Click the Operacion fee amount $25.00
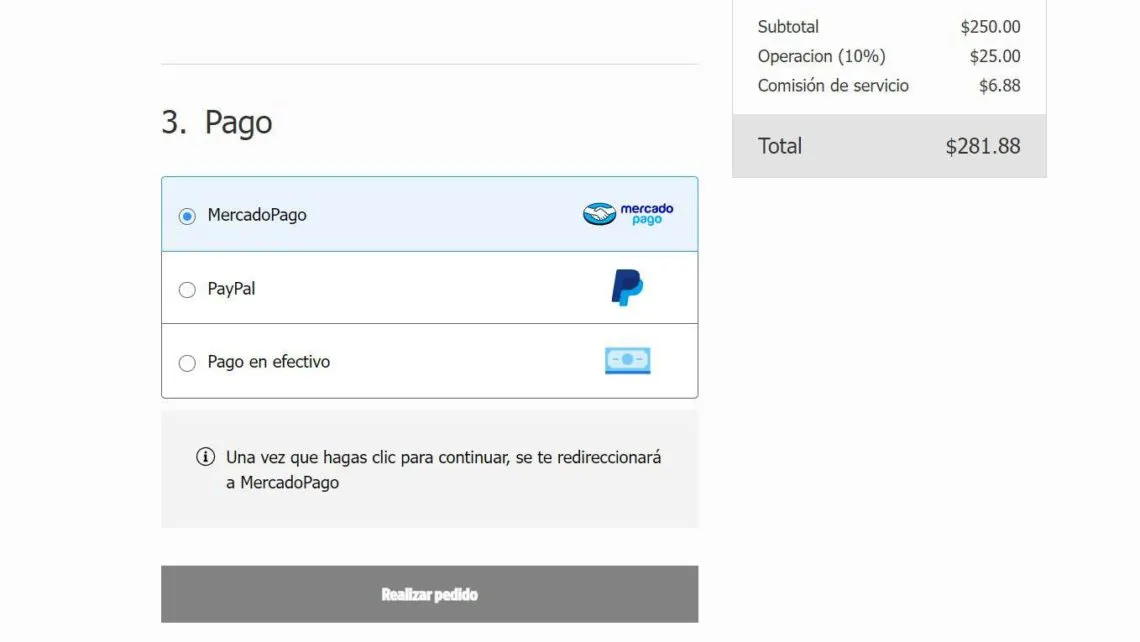Screen dimensions: 1140x642 click(x=994, y=56)
